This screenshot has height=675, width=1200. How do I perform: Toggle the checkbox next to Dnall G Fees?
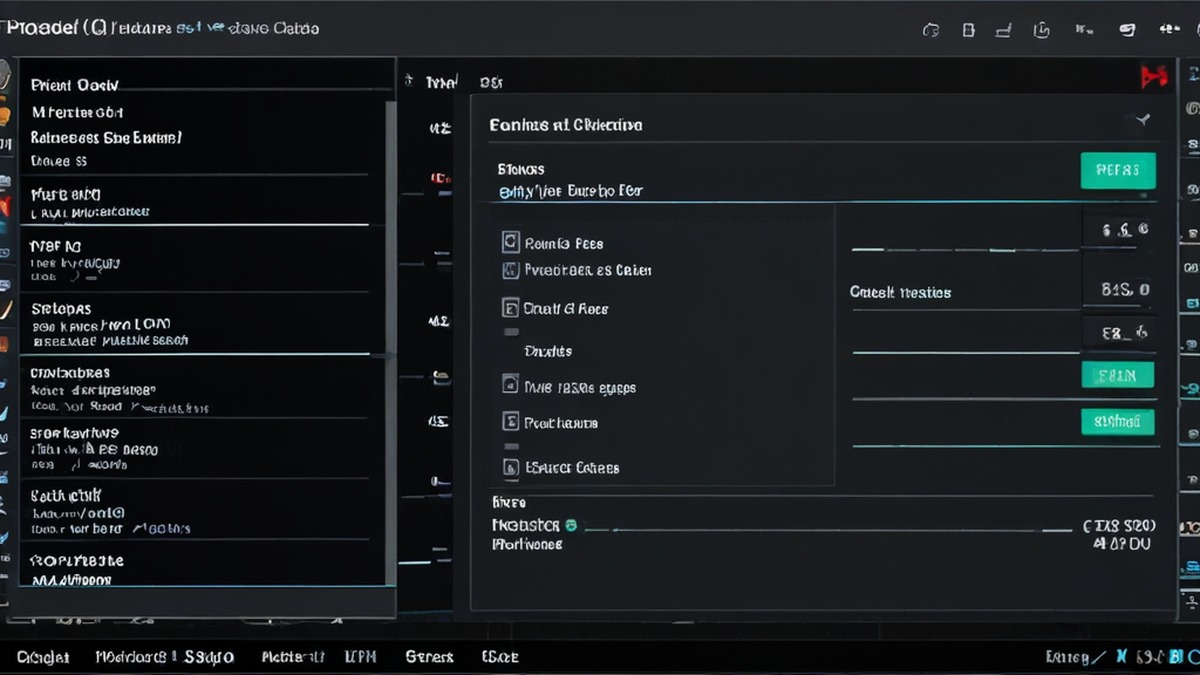(509, 308)
